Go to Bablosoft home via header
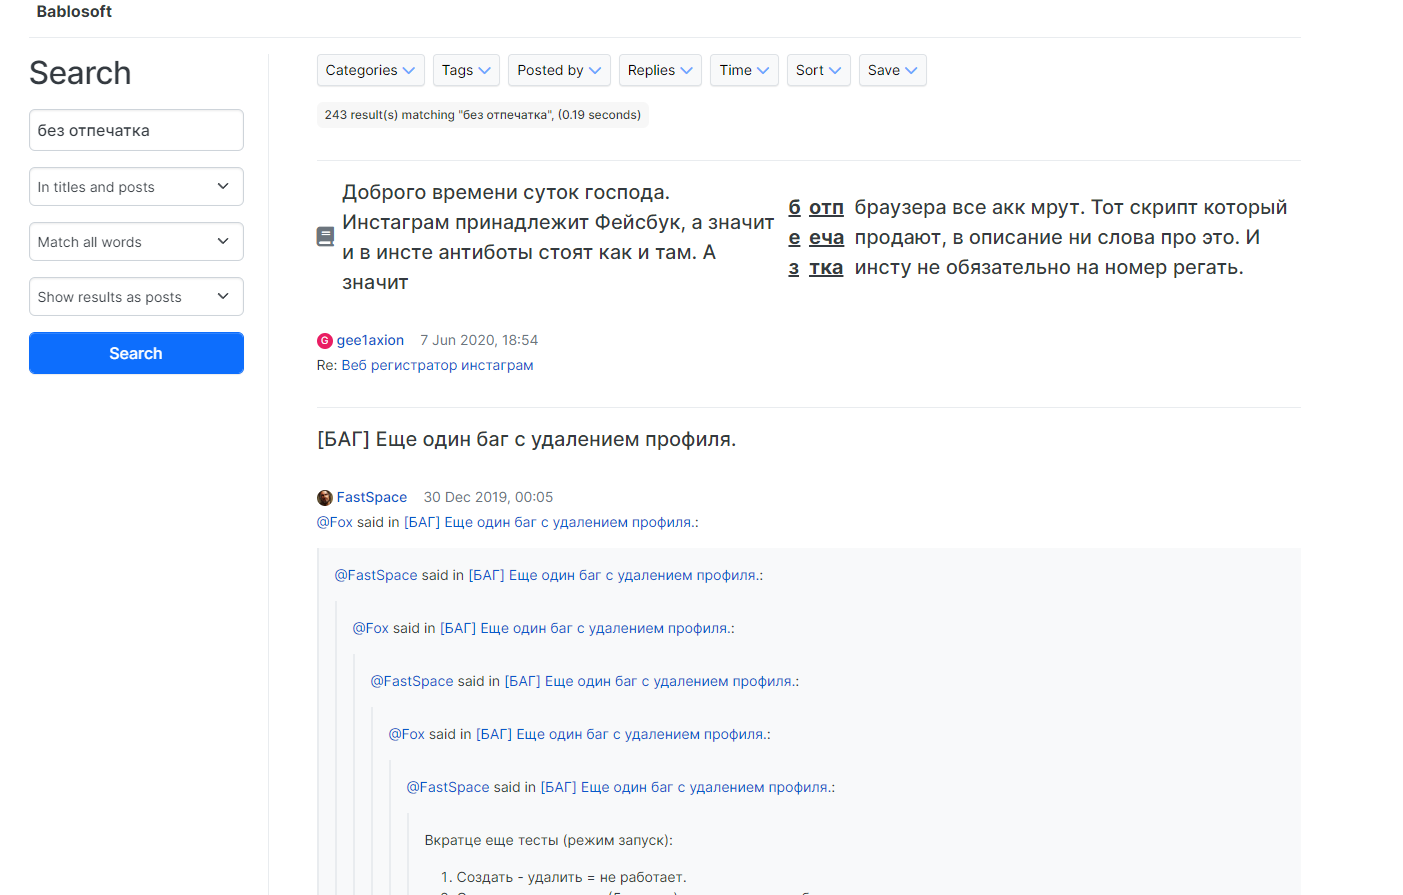 (x=74, y=12)
